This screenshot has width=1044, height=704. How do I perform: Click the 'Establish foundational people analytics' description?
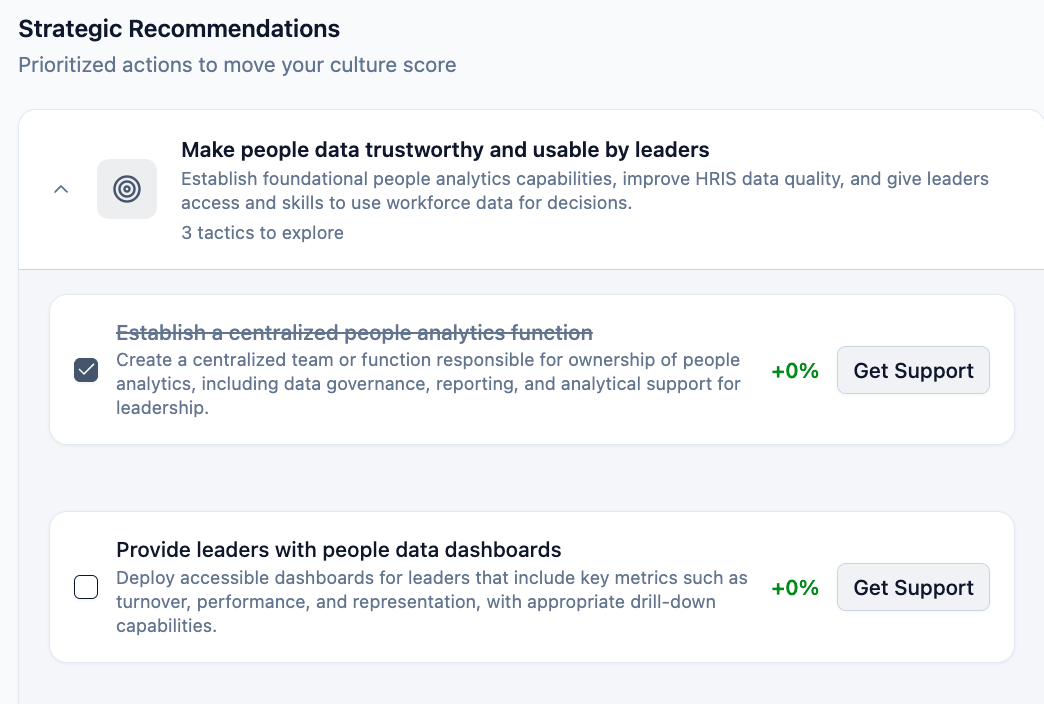click(584, 191)
